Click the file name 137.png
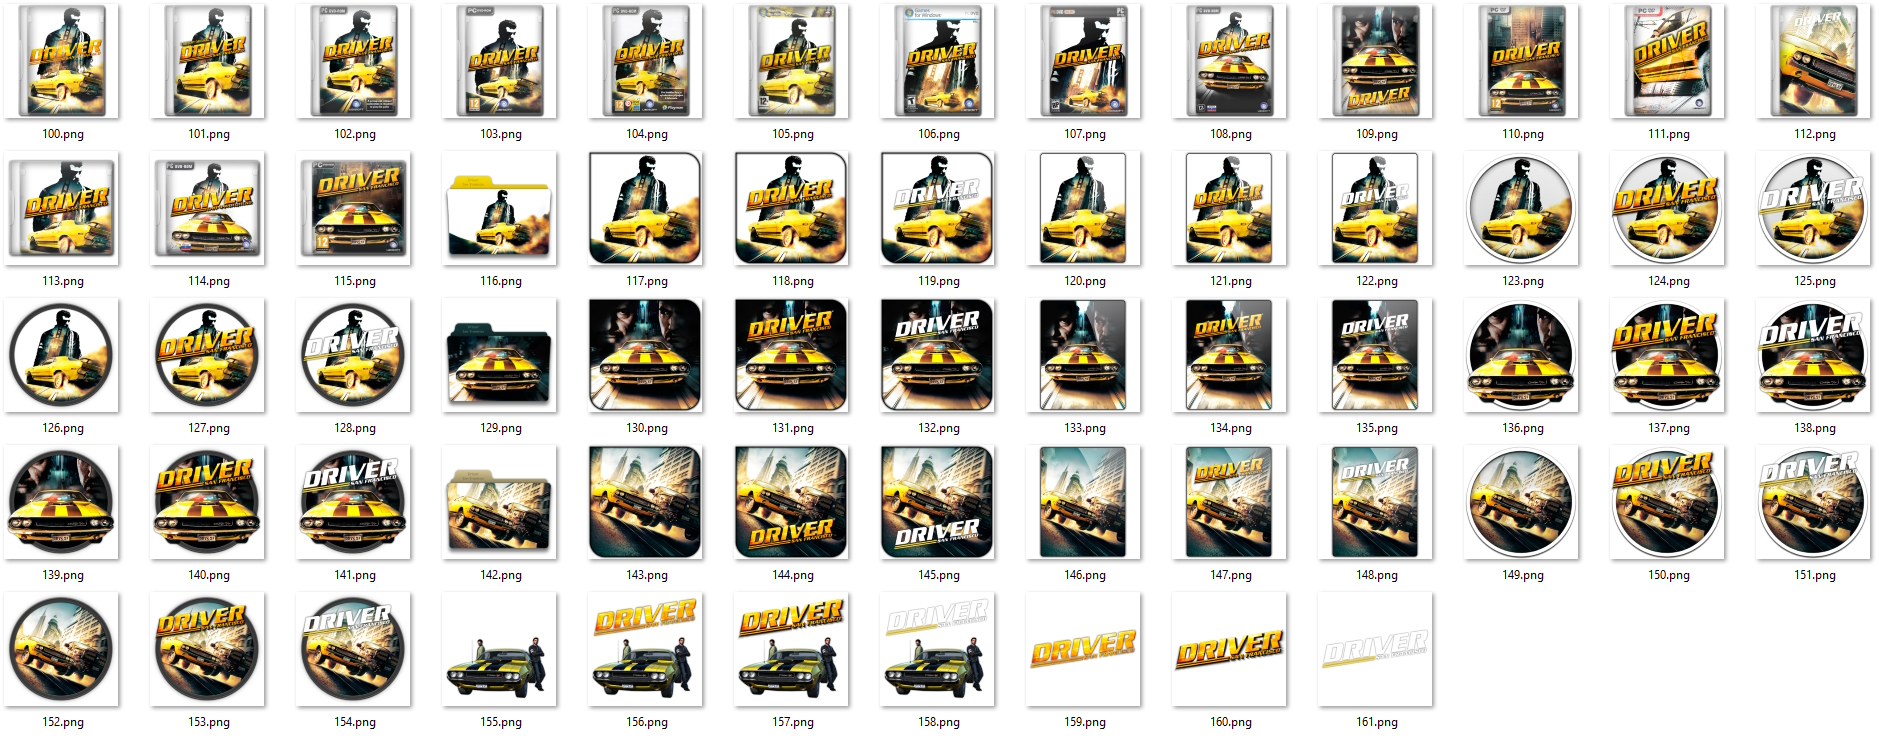1879x738 pixels. point(1669,428)
